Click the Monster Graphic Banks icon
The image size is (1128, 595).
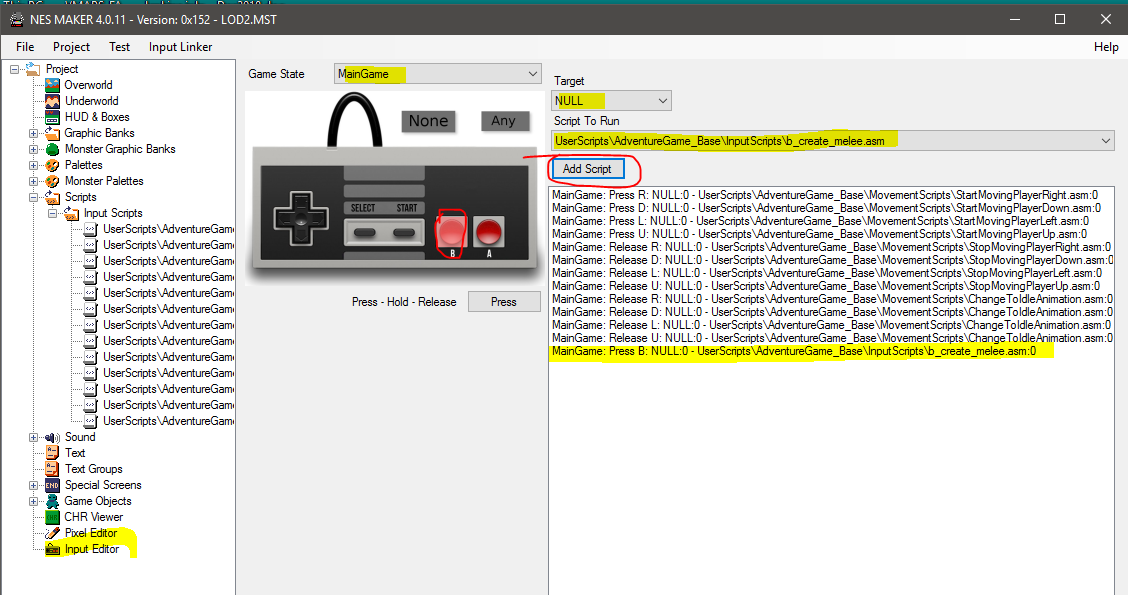pos(53,149)
